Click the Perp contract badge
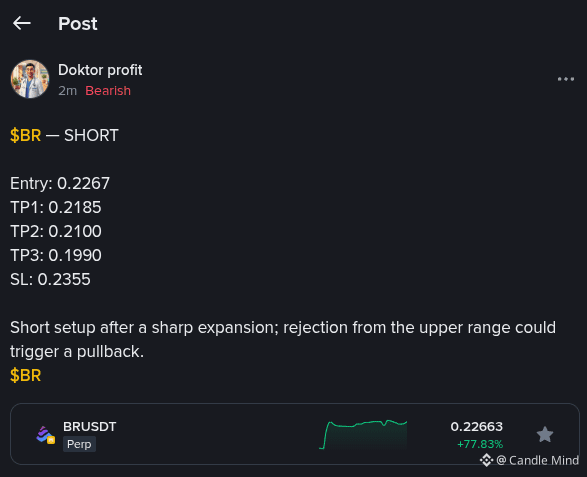This screenshot has width=587, height=477. 79,444
